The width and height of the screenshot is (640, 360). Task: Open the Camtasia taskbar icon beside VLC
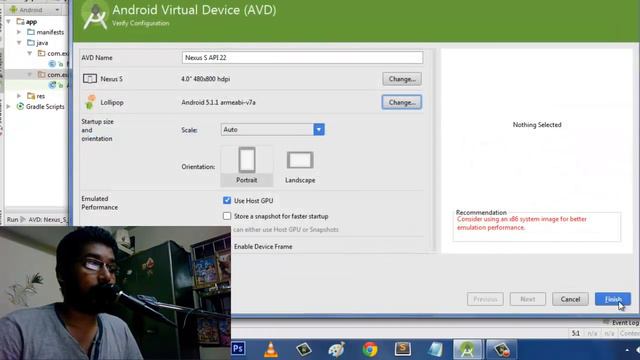point(304,349)
